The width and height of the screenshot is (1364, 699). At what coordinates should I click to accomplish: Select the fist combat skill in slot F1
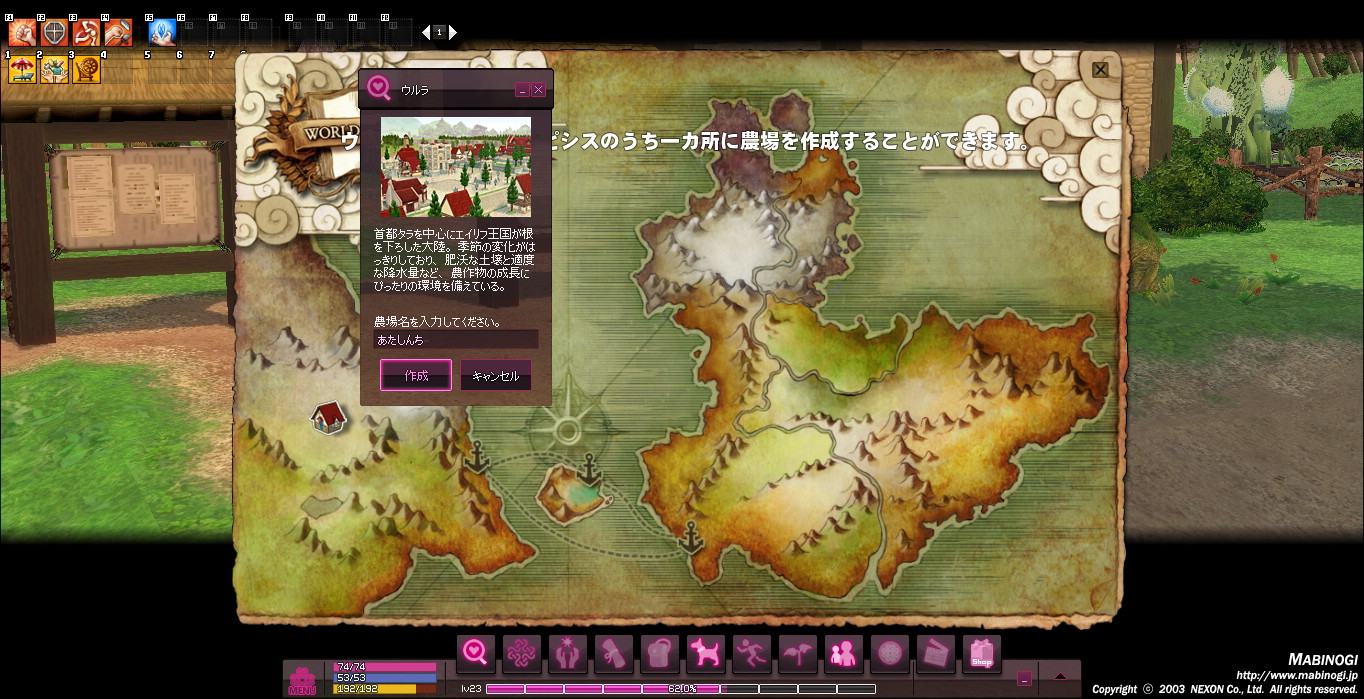[x=21, y=32]
